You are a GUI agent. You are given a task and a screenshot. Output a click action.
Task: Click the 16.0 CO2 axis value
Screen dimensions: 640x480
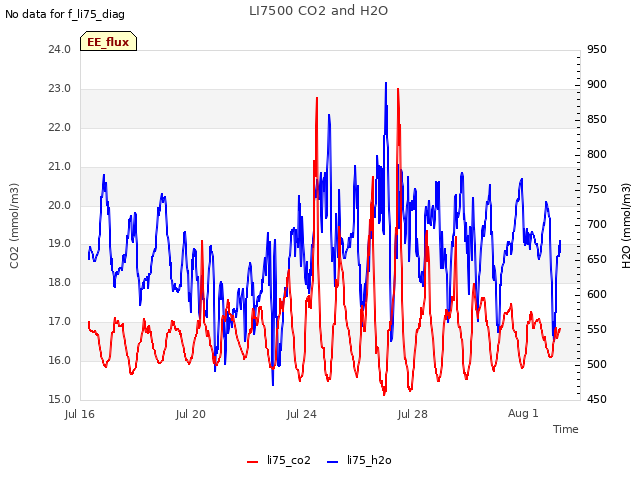pyautogui.click(x=60, y=360)
